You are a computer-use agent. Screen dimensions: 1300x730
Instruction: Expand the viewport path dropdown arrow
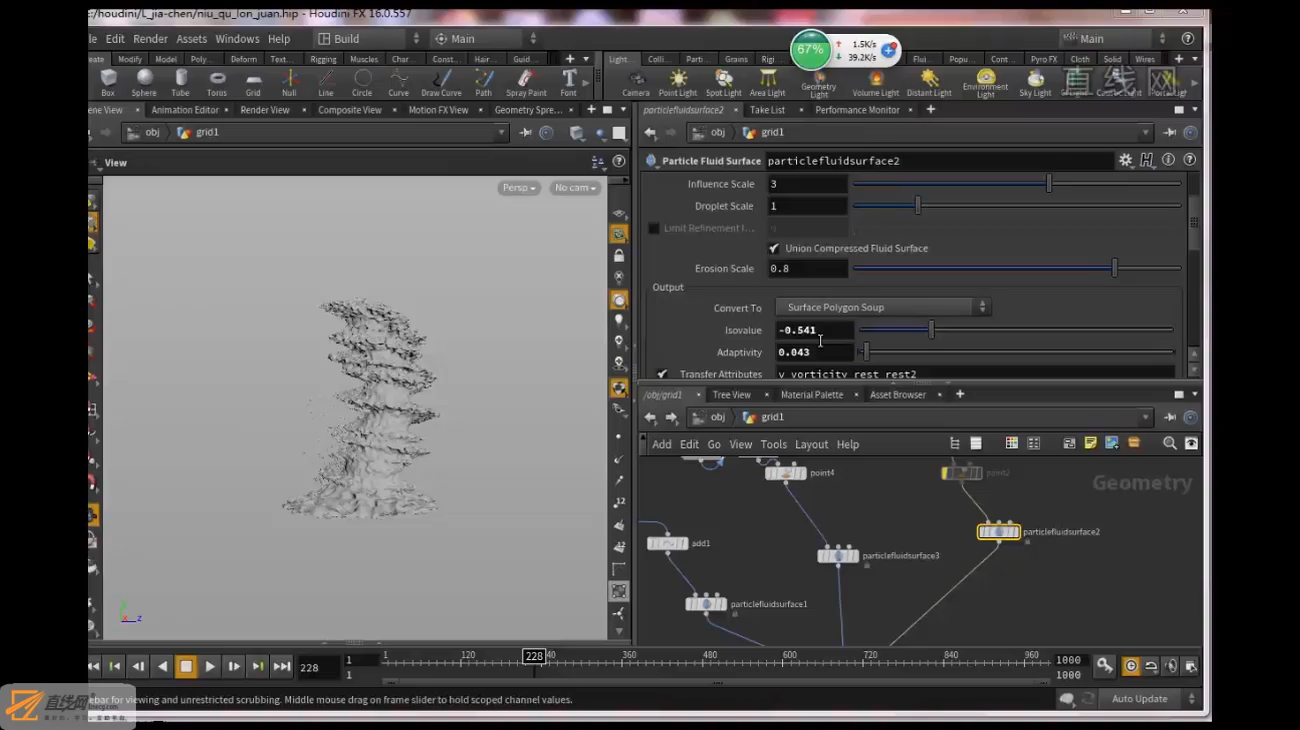[x=502, y=132]
